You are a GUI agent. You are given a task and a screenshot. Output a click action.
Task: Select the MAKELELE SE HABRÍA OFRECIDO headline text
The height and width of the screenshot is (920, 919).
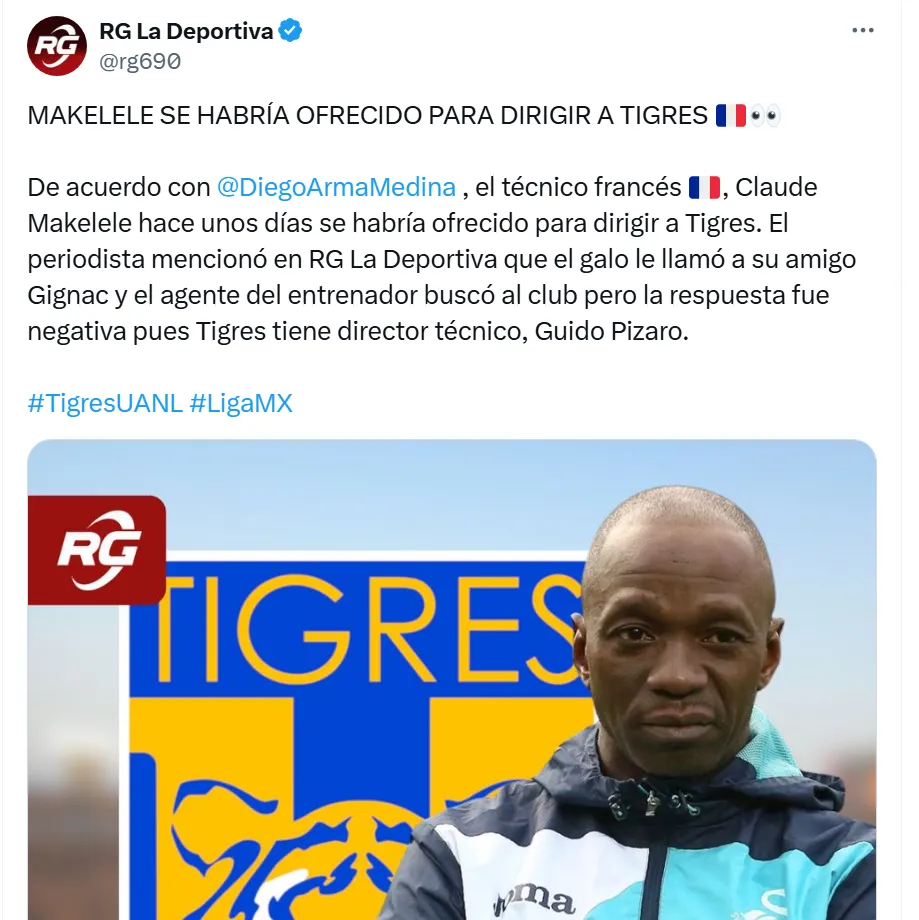367,116
